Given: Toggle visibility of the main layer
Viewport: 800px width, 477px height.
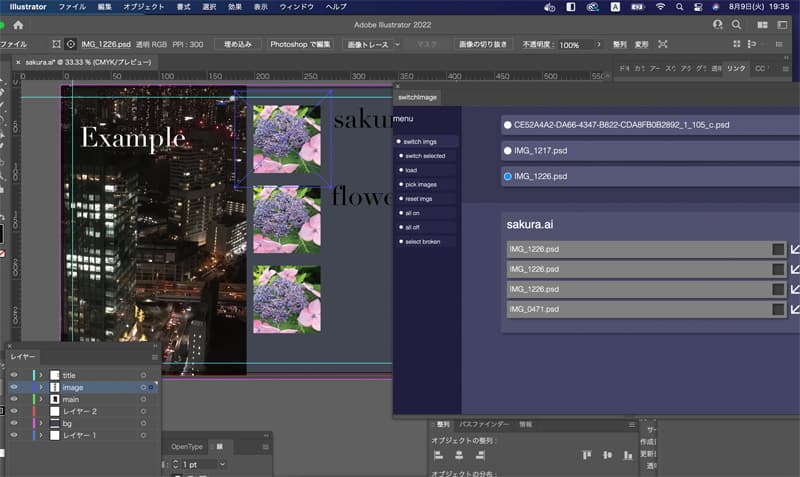Looking at the screenshot, I should [x=14, y=399].
